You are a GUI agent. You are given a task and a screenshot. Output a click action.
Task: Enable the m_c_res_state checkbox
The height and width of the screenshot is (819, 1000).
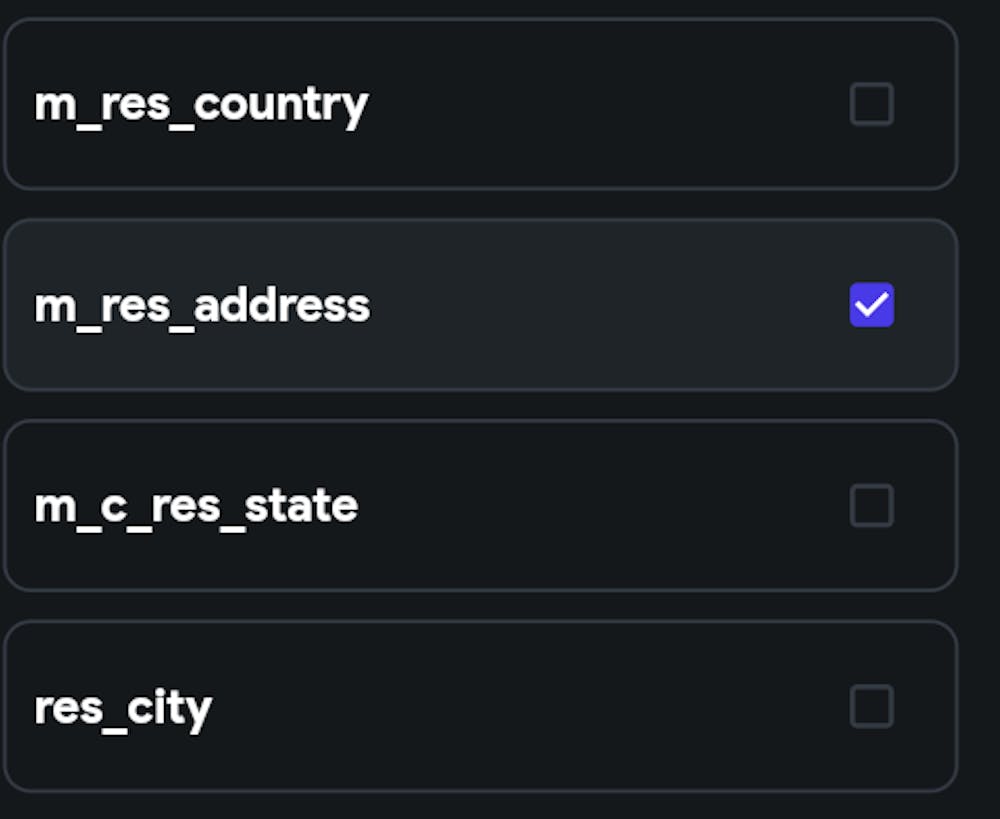click(x=871, y=506)
